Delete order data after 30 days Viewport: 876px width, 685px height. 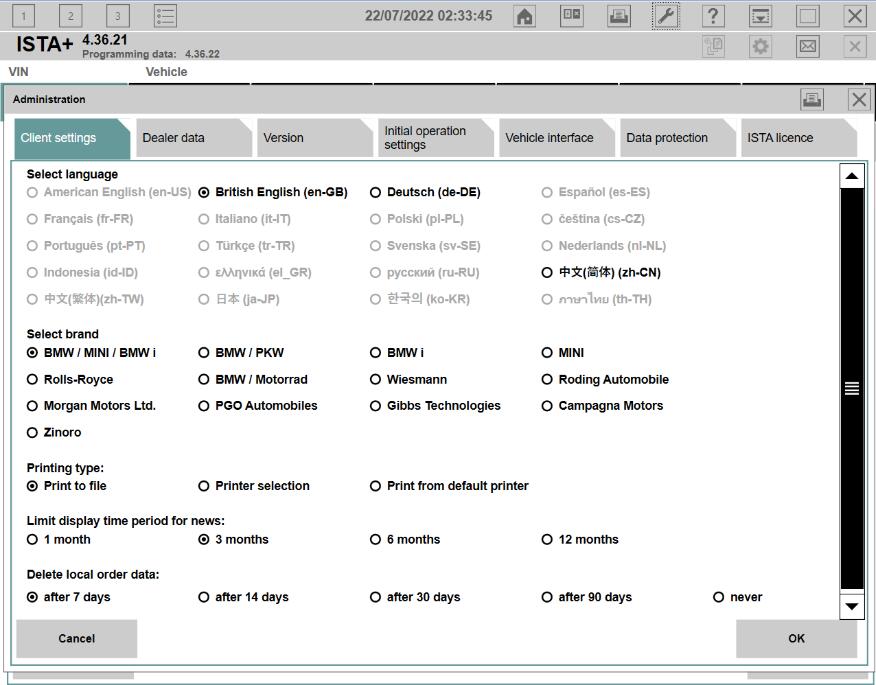pos(416,597)
